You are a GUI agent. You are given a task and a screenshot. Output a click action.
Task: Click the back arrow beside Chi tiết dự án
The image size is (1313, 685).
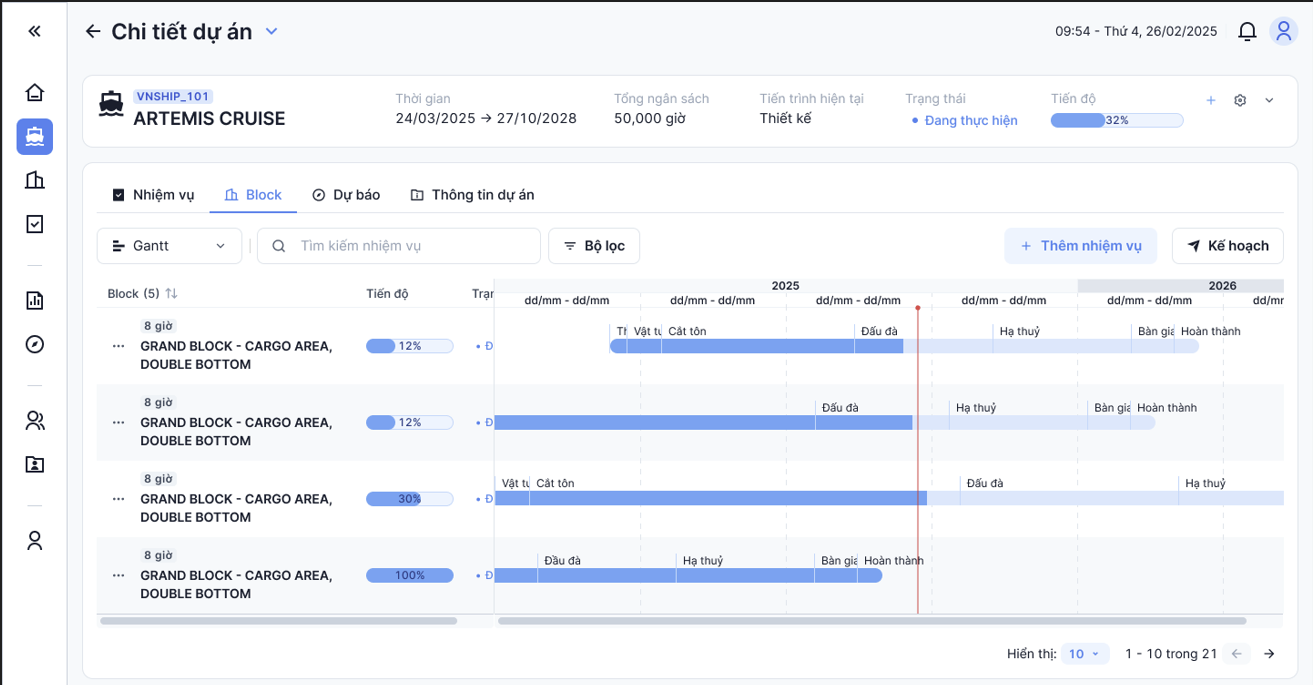pyautogui.click(x=93, y=32)
